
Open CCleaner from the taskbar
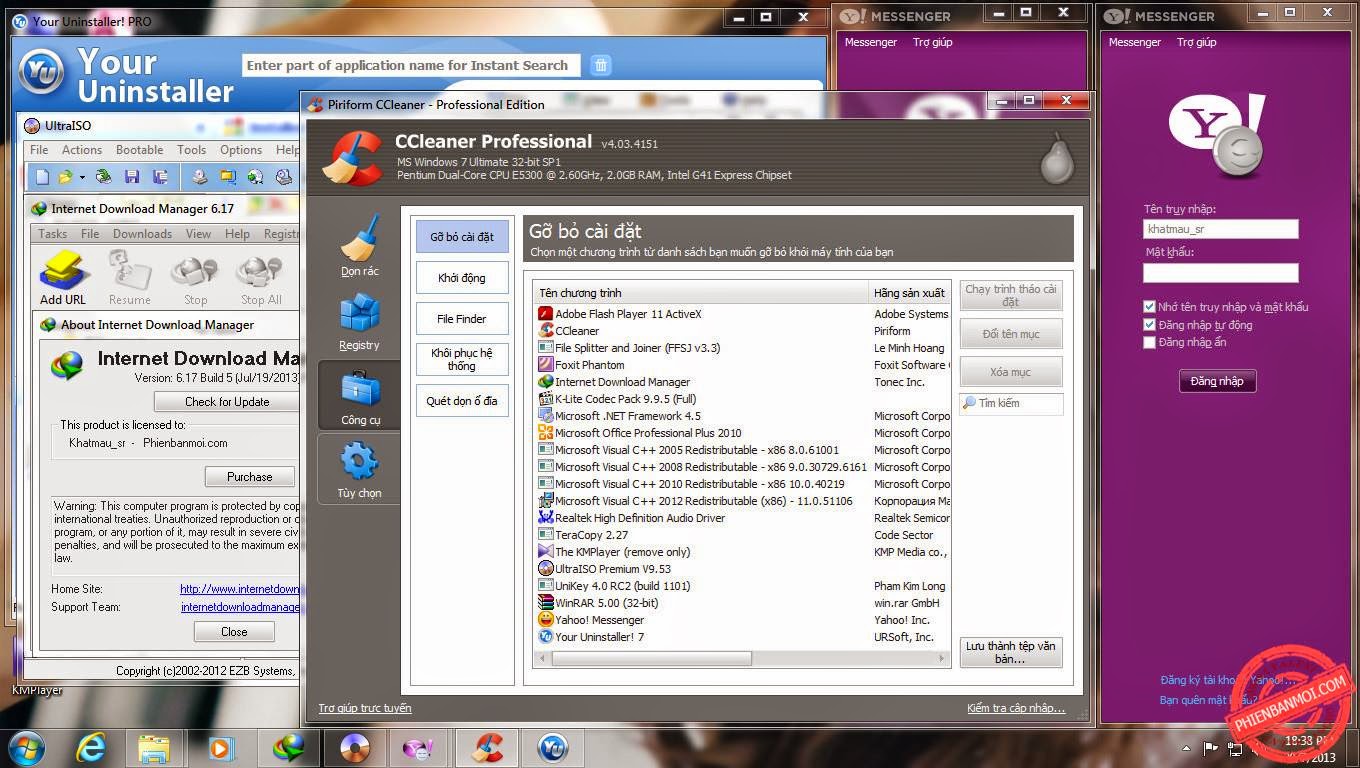487,747
